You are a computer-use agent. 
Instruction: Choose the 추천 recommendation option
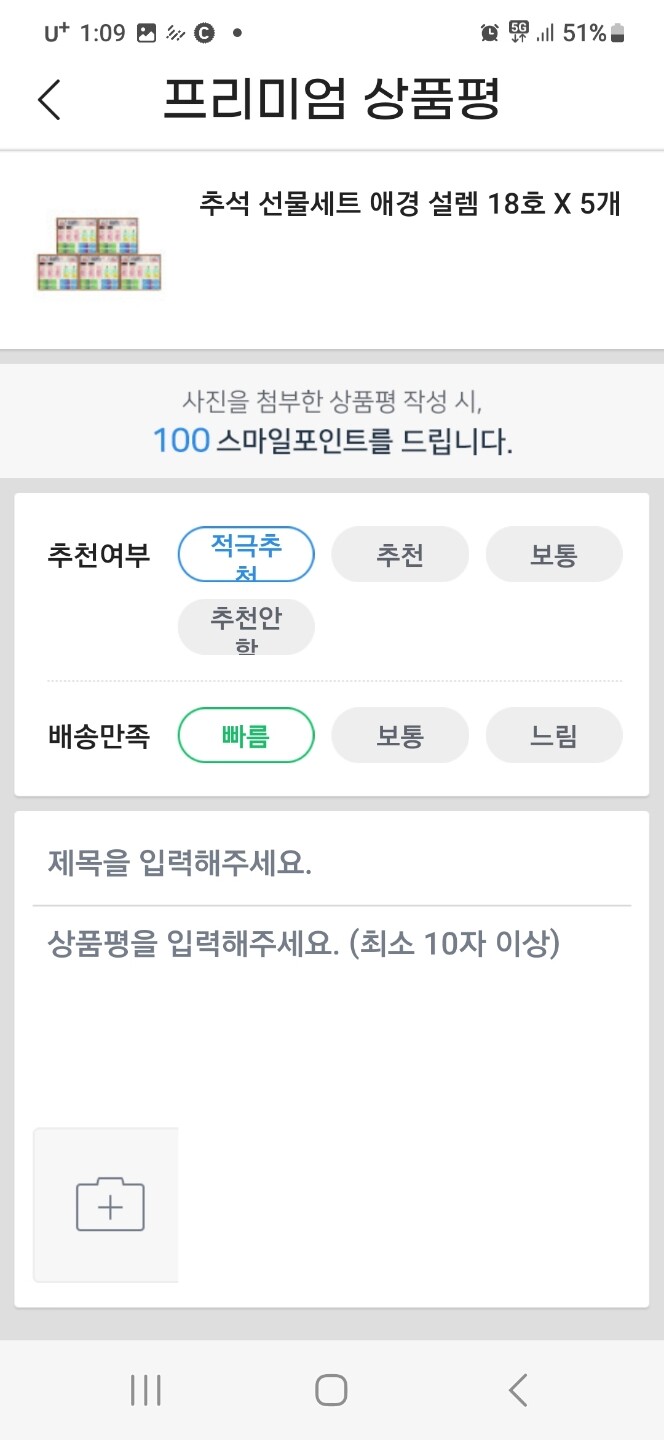coord(400,554)
